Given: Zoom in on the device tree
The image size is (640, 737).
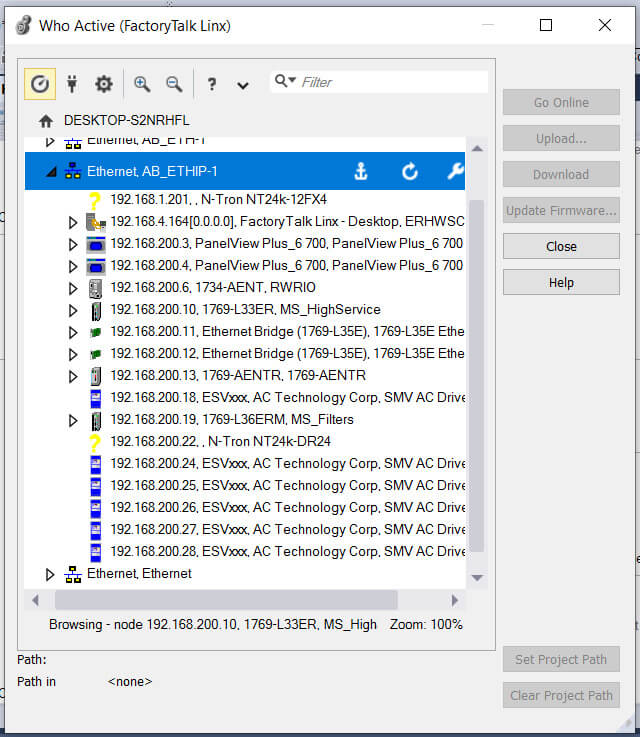Looking at the screenshot, I should [142, 84].
